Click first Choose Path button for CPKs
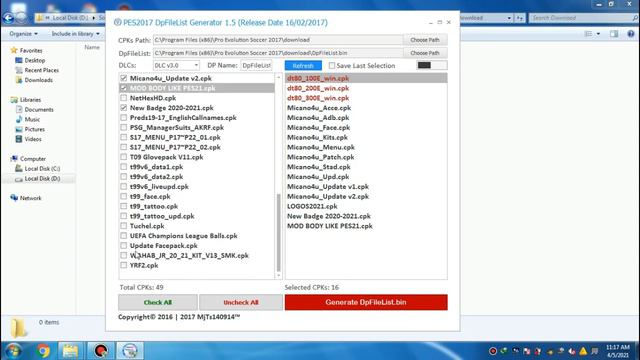Viewport: 640px width, 360px height. tap(425, 40)
